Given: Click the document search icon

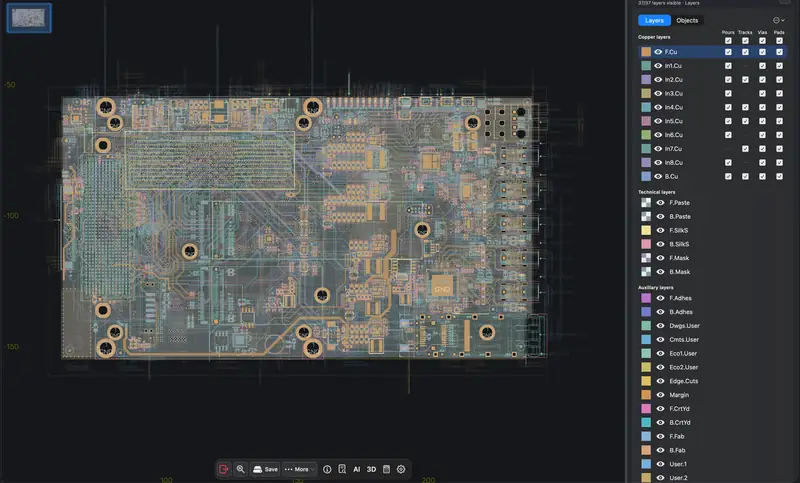Looking at the screenshot, I should (x=342, y=469).
